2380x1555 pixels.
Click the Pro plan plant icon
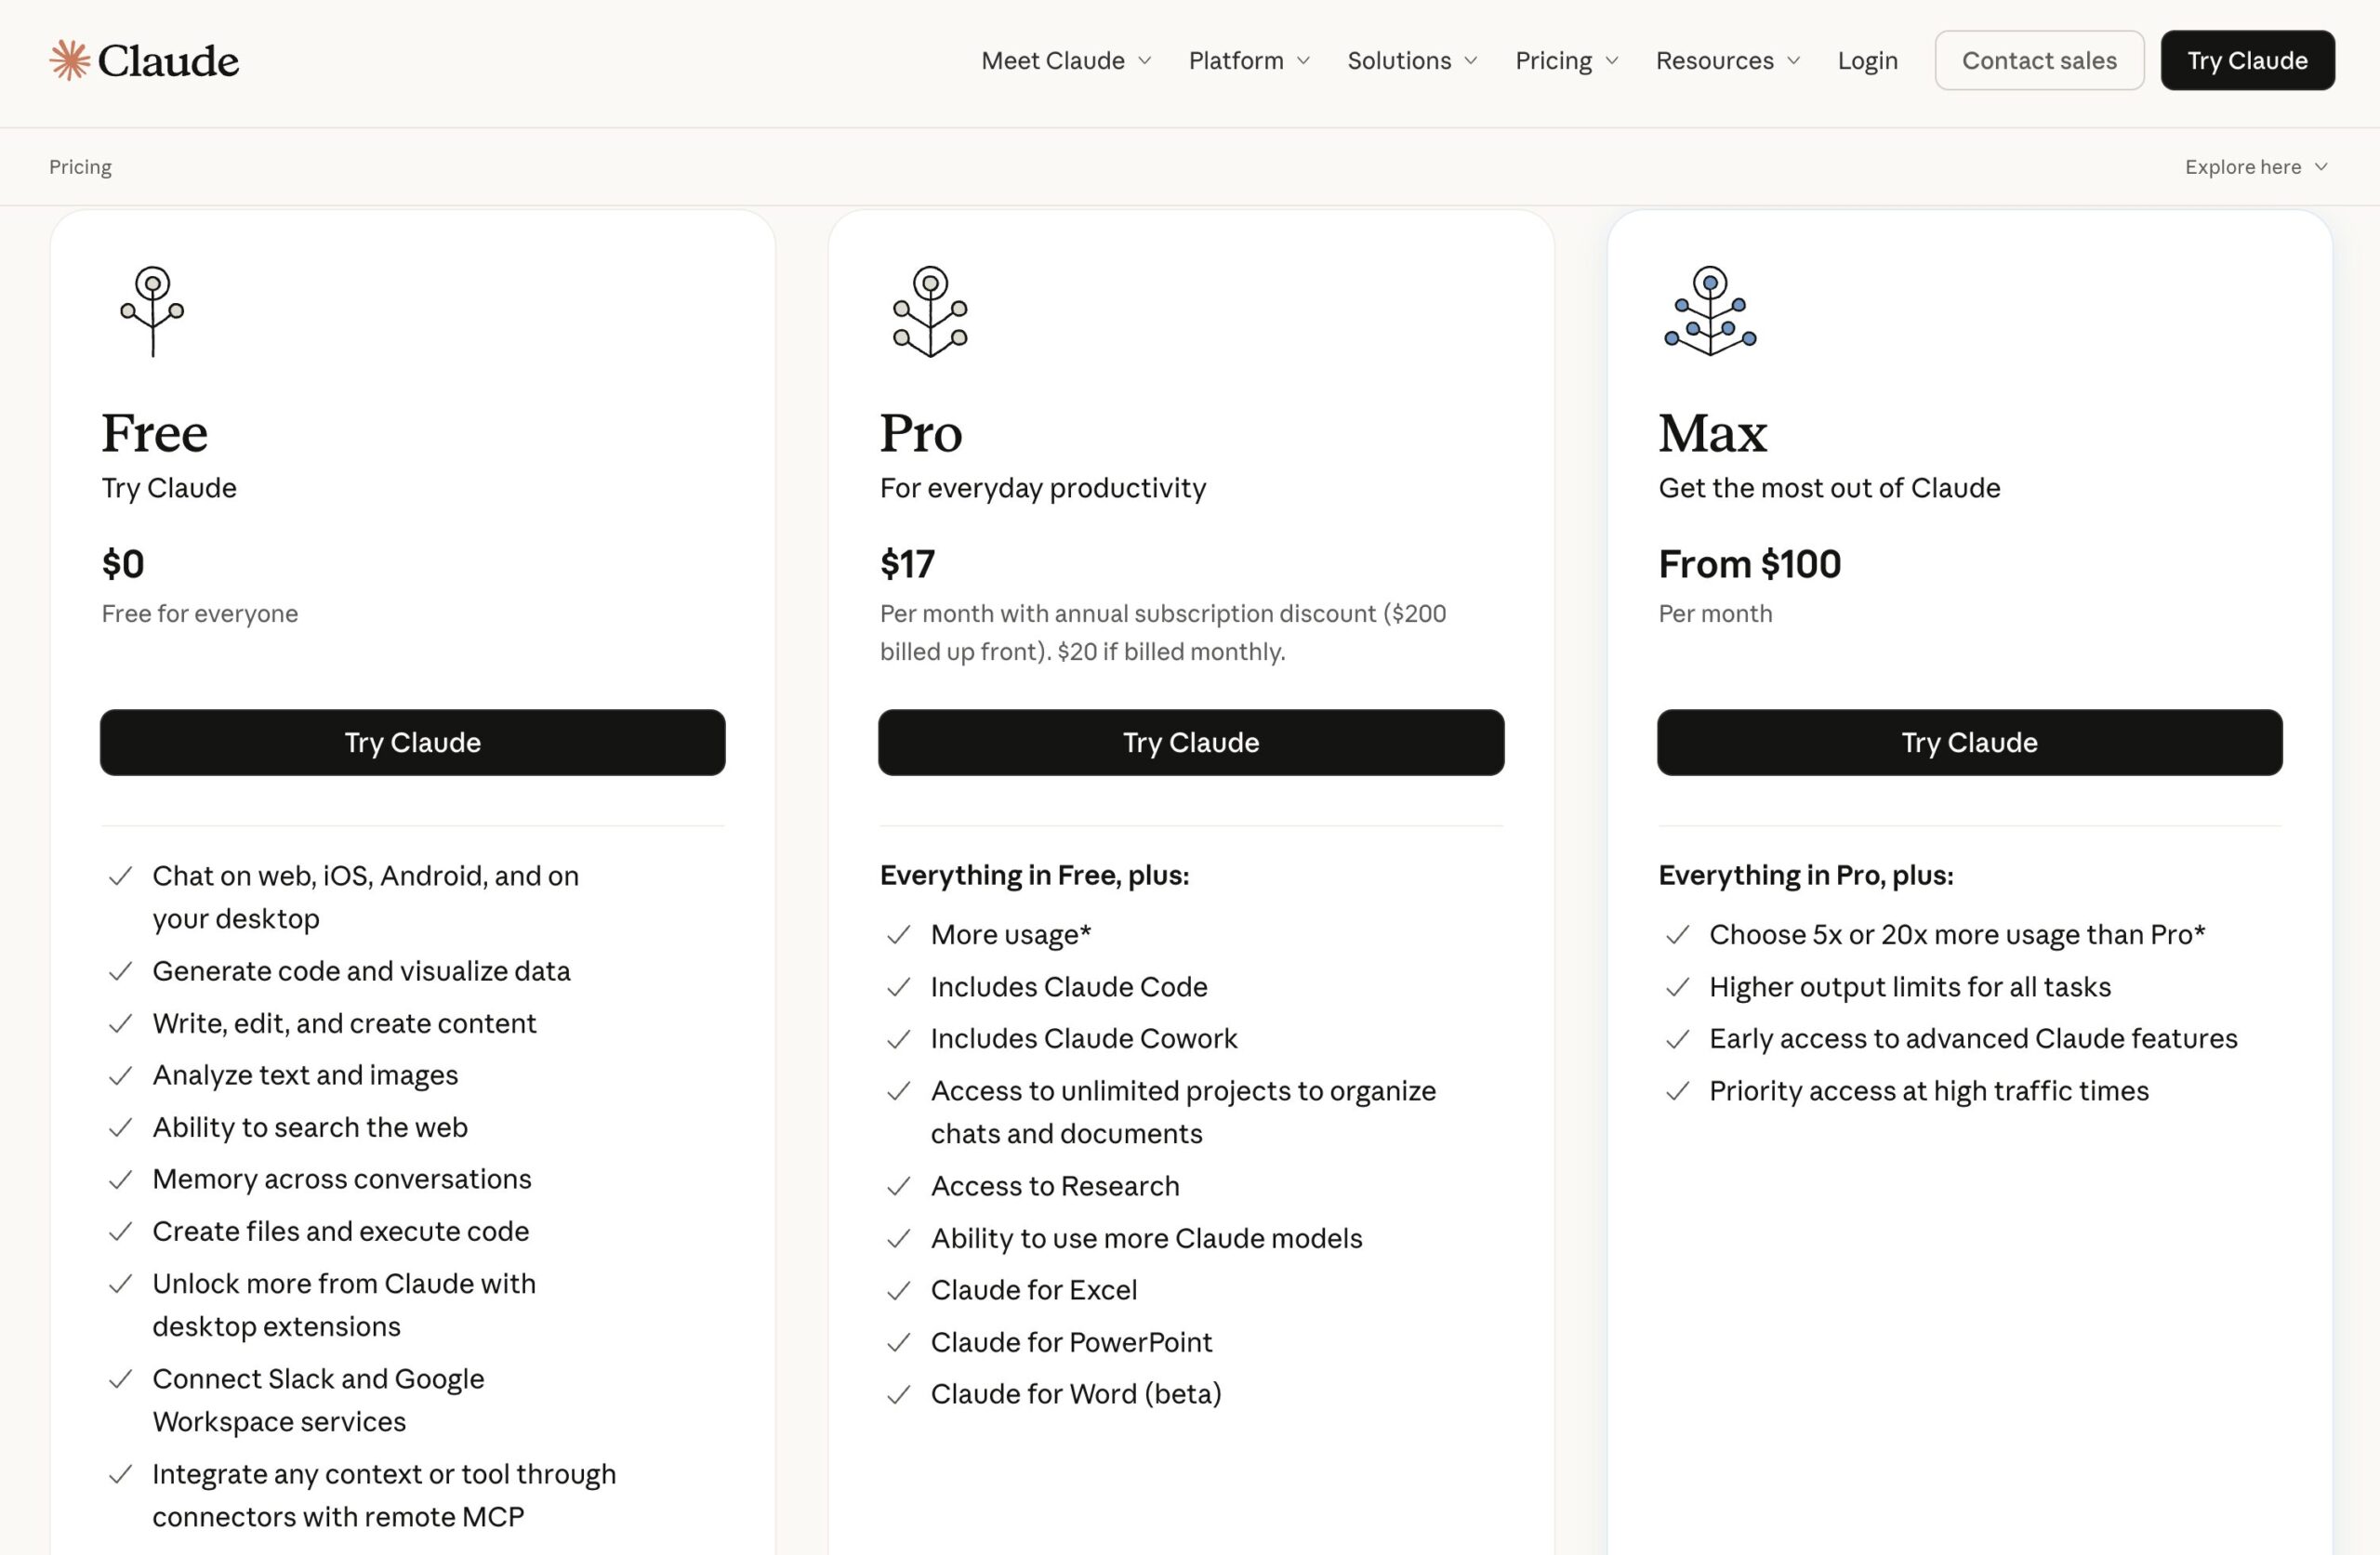click(x=930, y=311)
